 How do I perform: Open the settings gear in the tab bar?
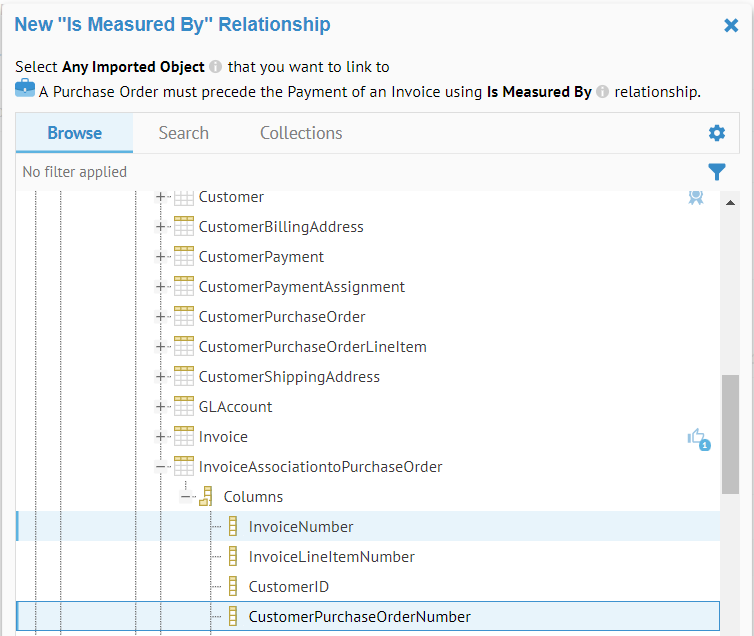point(716,133)
